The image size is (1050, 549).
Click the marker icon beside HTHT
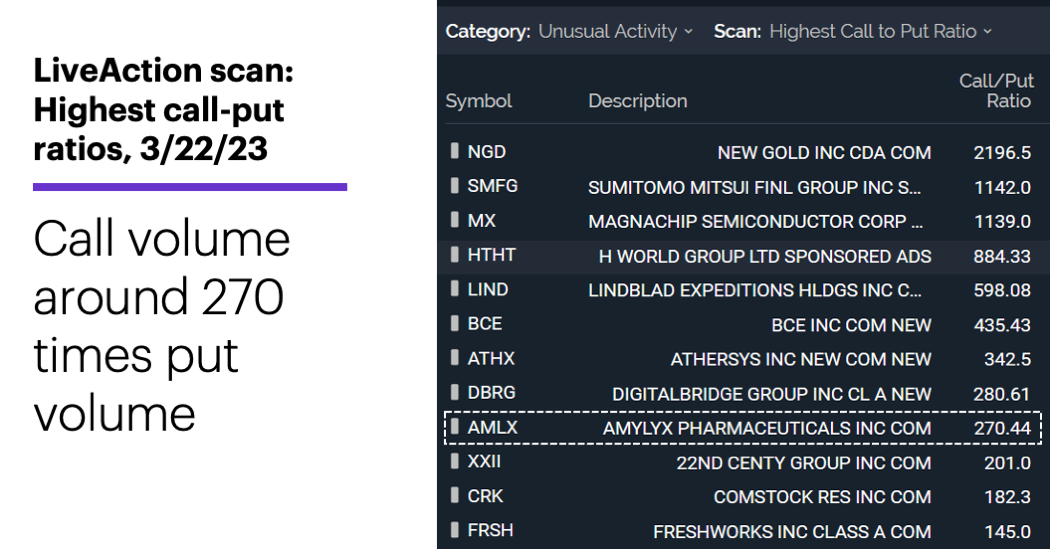[455, 254]
